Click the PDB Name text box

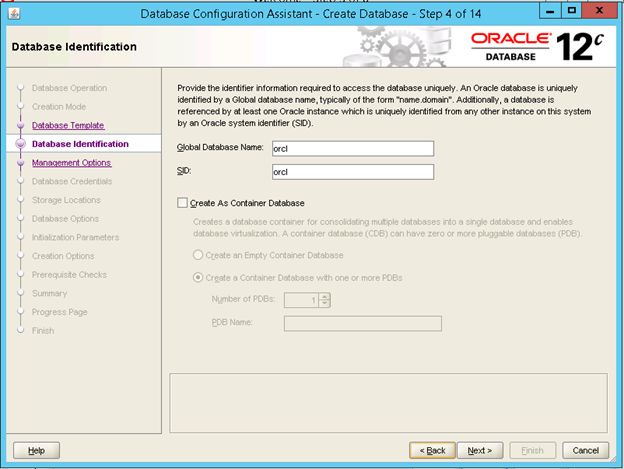(x=362, y=323)
